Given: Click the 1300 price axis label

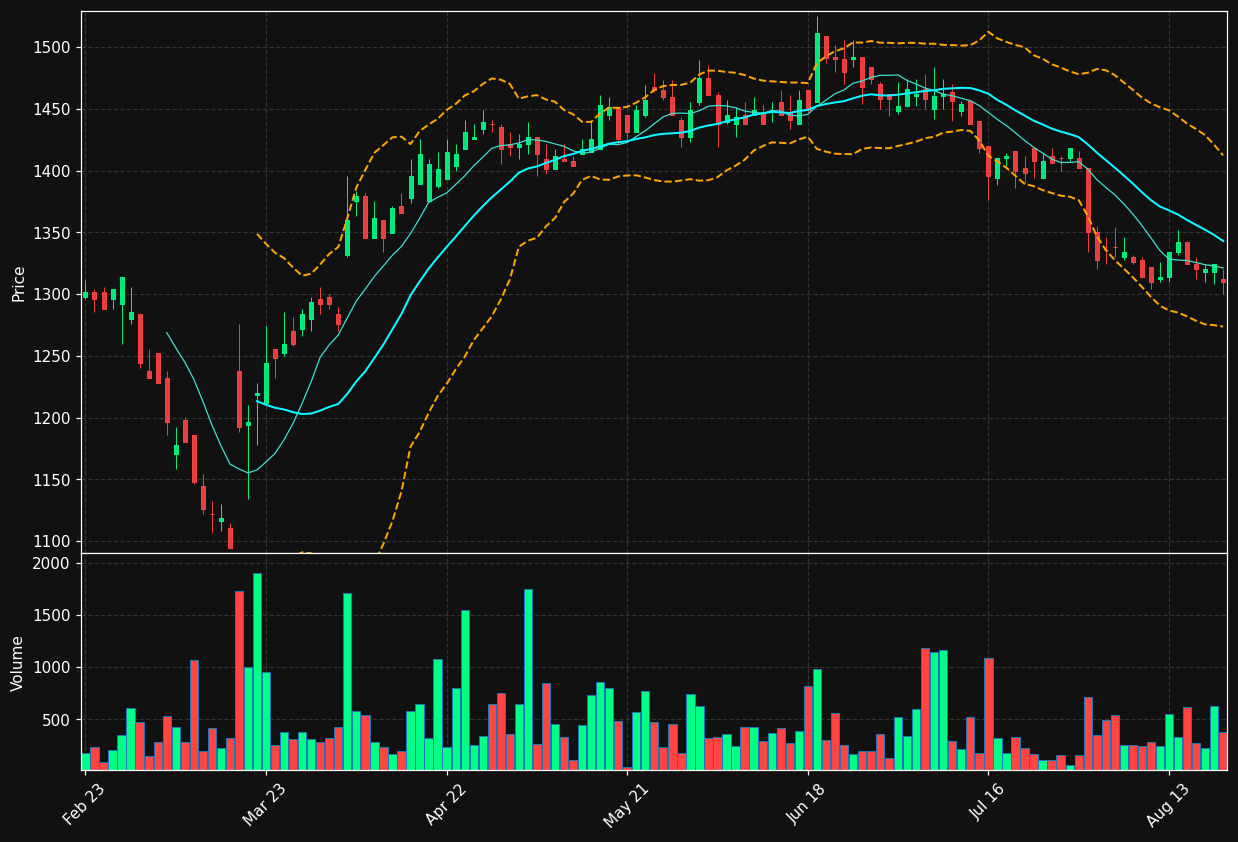Looking at the screenshot, I should tap(54, 295).
